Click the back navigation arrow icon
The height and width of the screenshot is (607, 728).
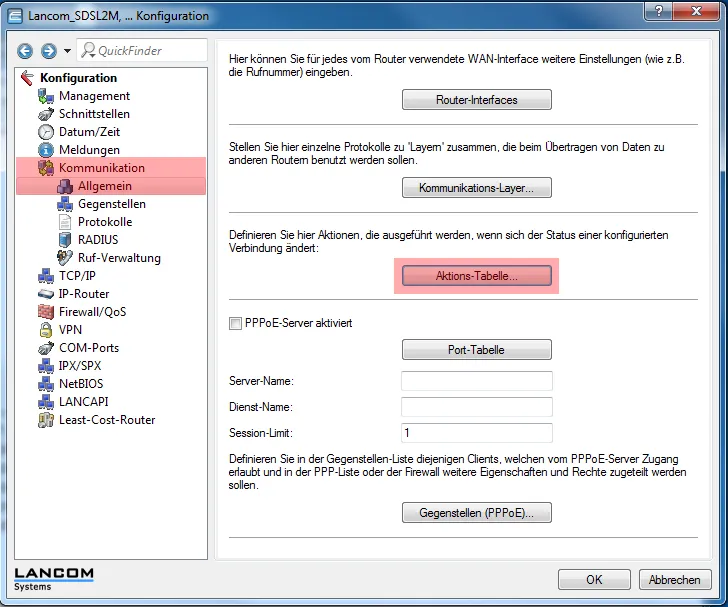(x=25, y=51)
